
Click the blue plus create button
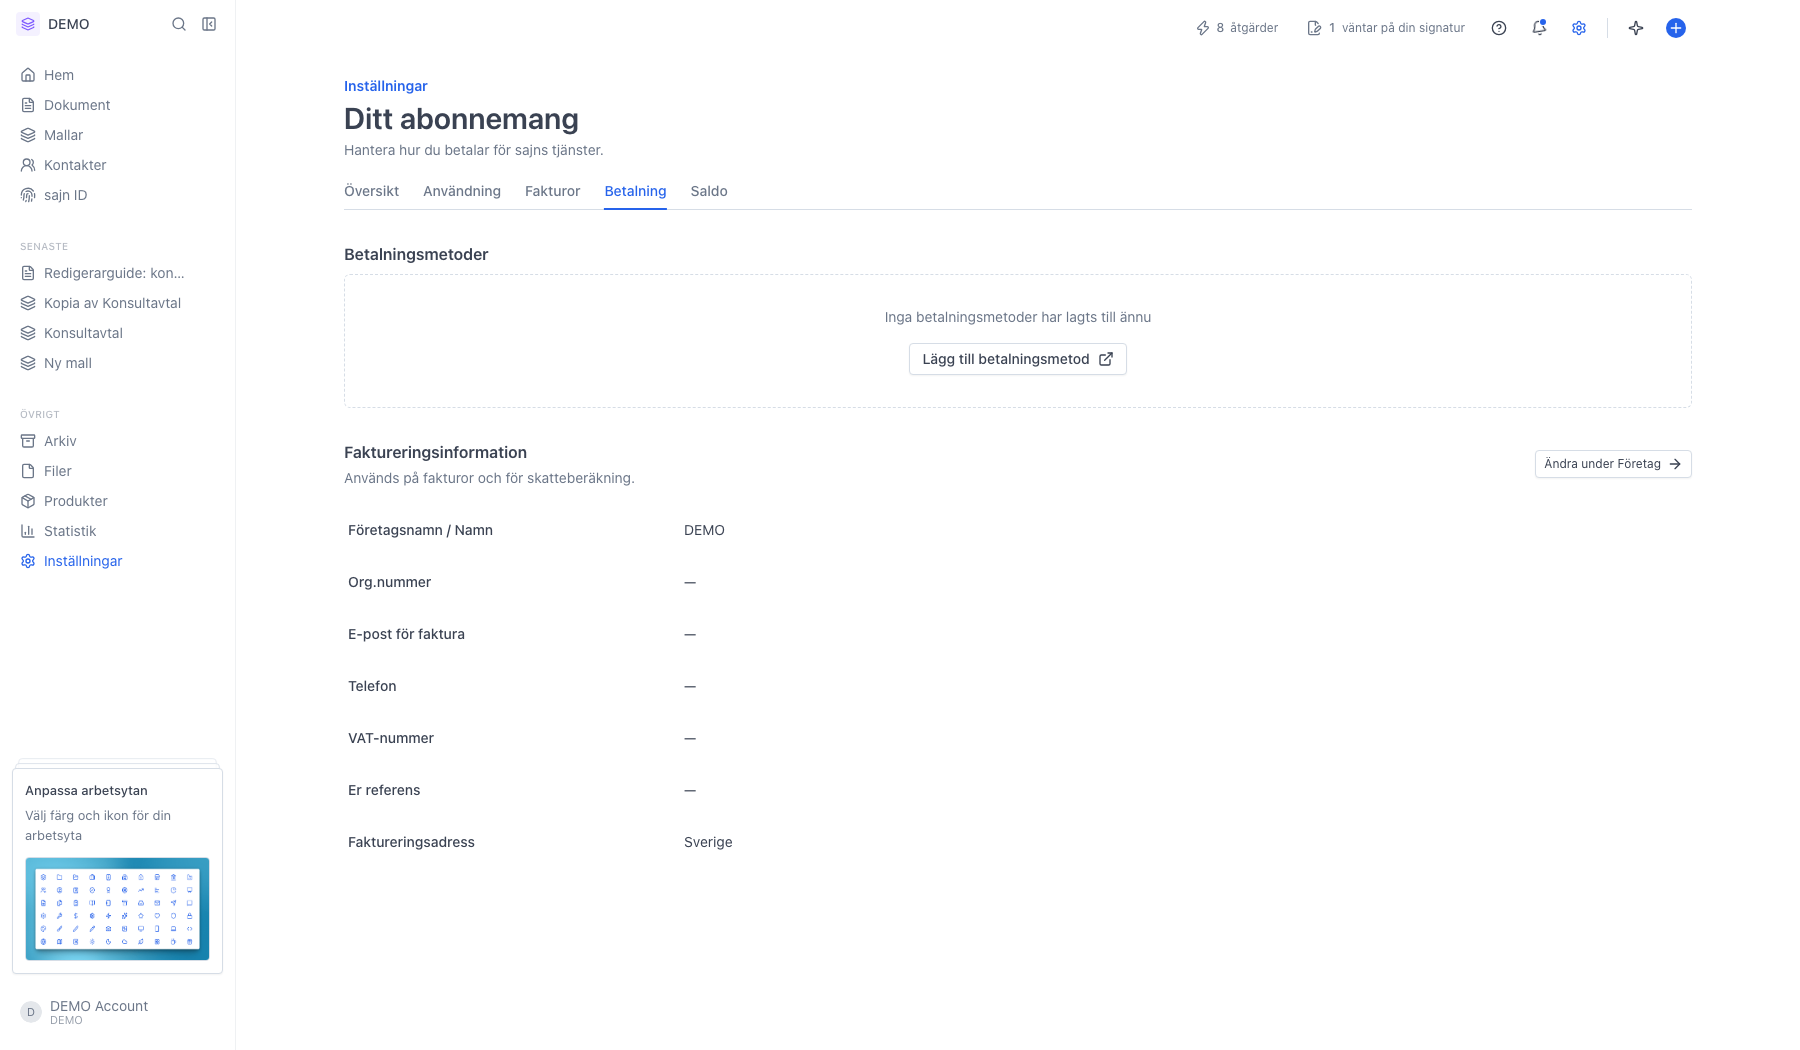click(x=1676, y=28)
